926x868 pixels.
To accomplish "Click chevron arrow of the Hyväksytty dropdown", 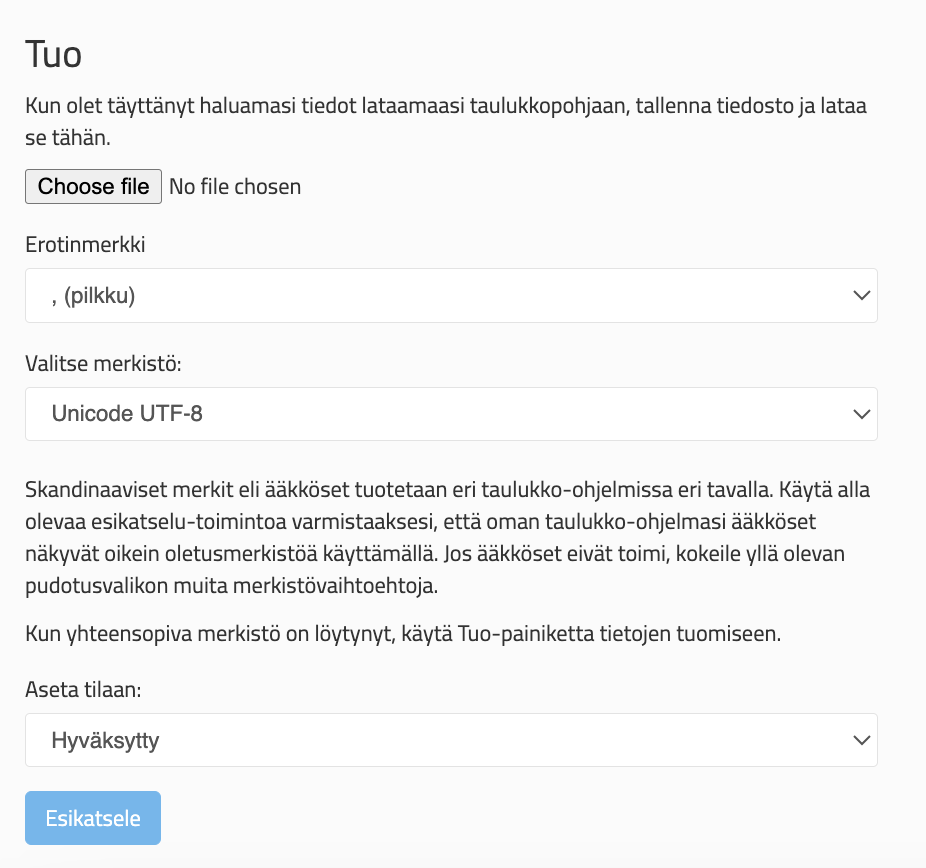I will pos(858,740).
